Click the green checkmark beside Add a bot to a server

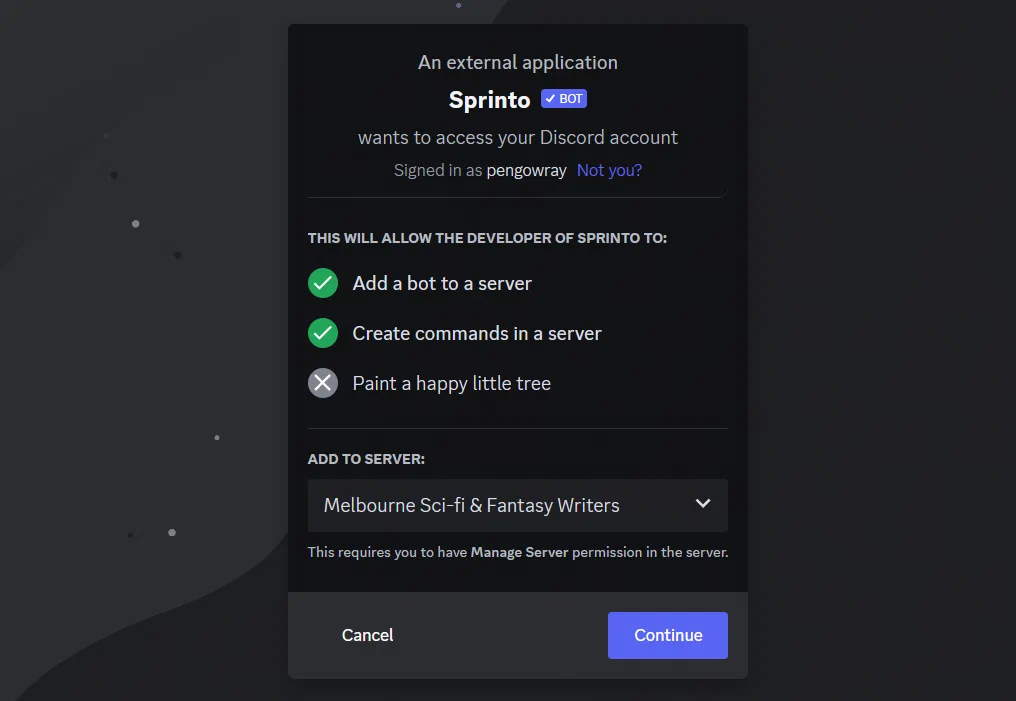[323, 283]
